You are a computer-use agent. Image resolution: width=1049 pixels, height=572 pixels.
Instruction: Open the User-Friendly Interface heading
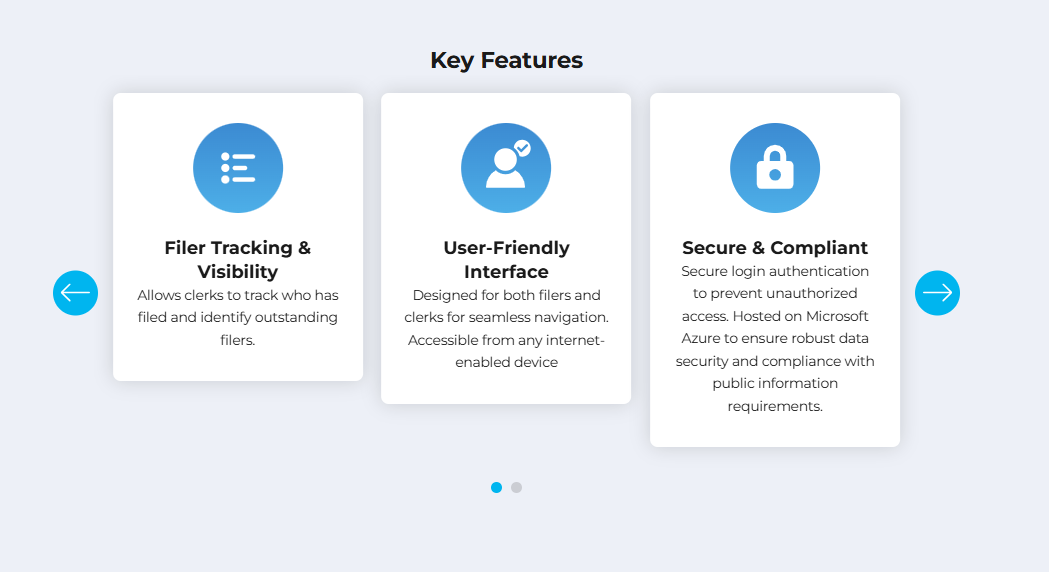506,259
